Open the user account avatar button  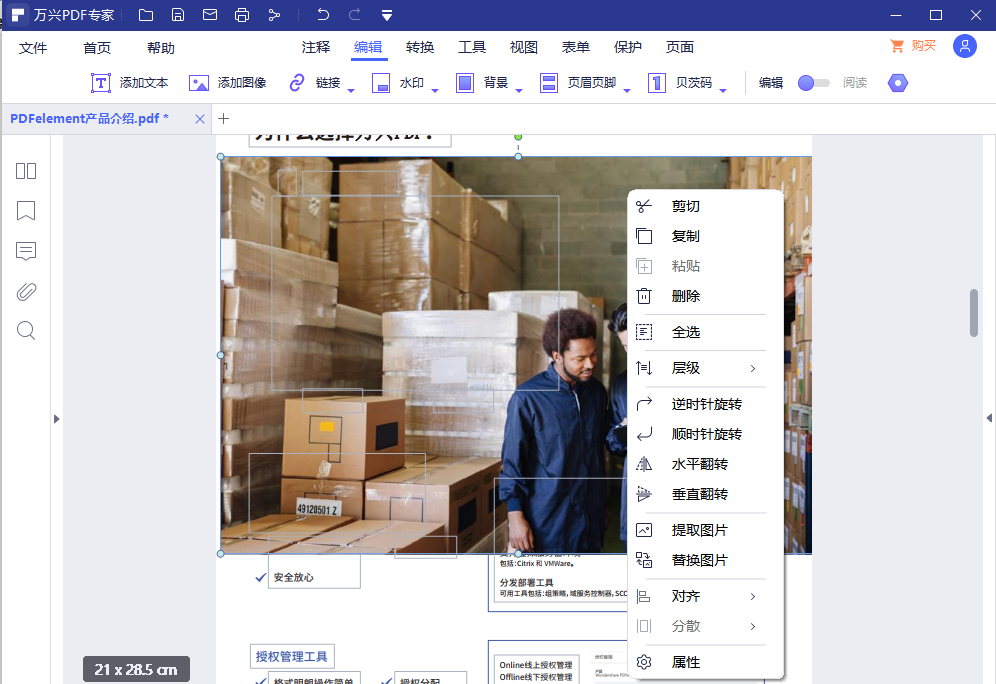pos(963,46)
